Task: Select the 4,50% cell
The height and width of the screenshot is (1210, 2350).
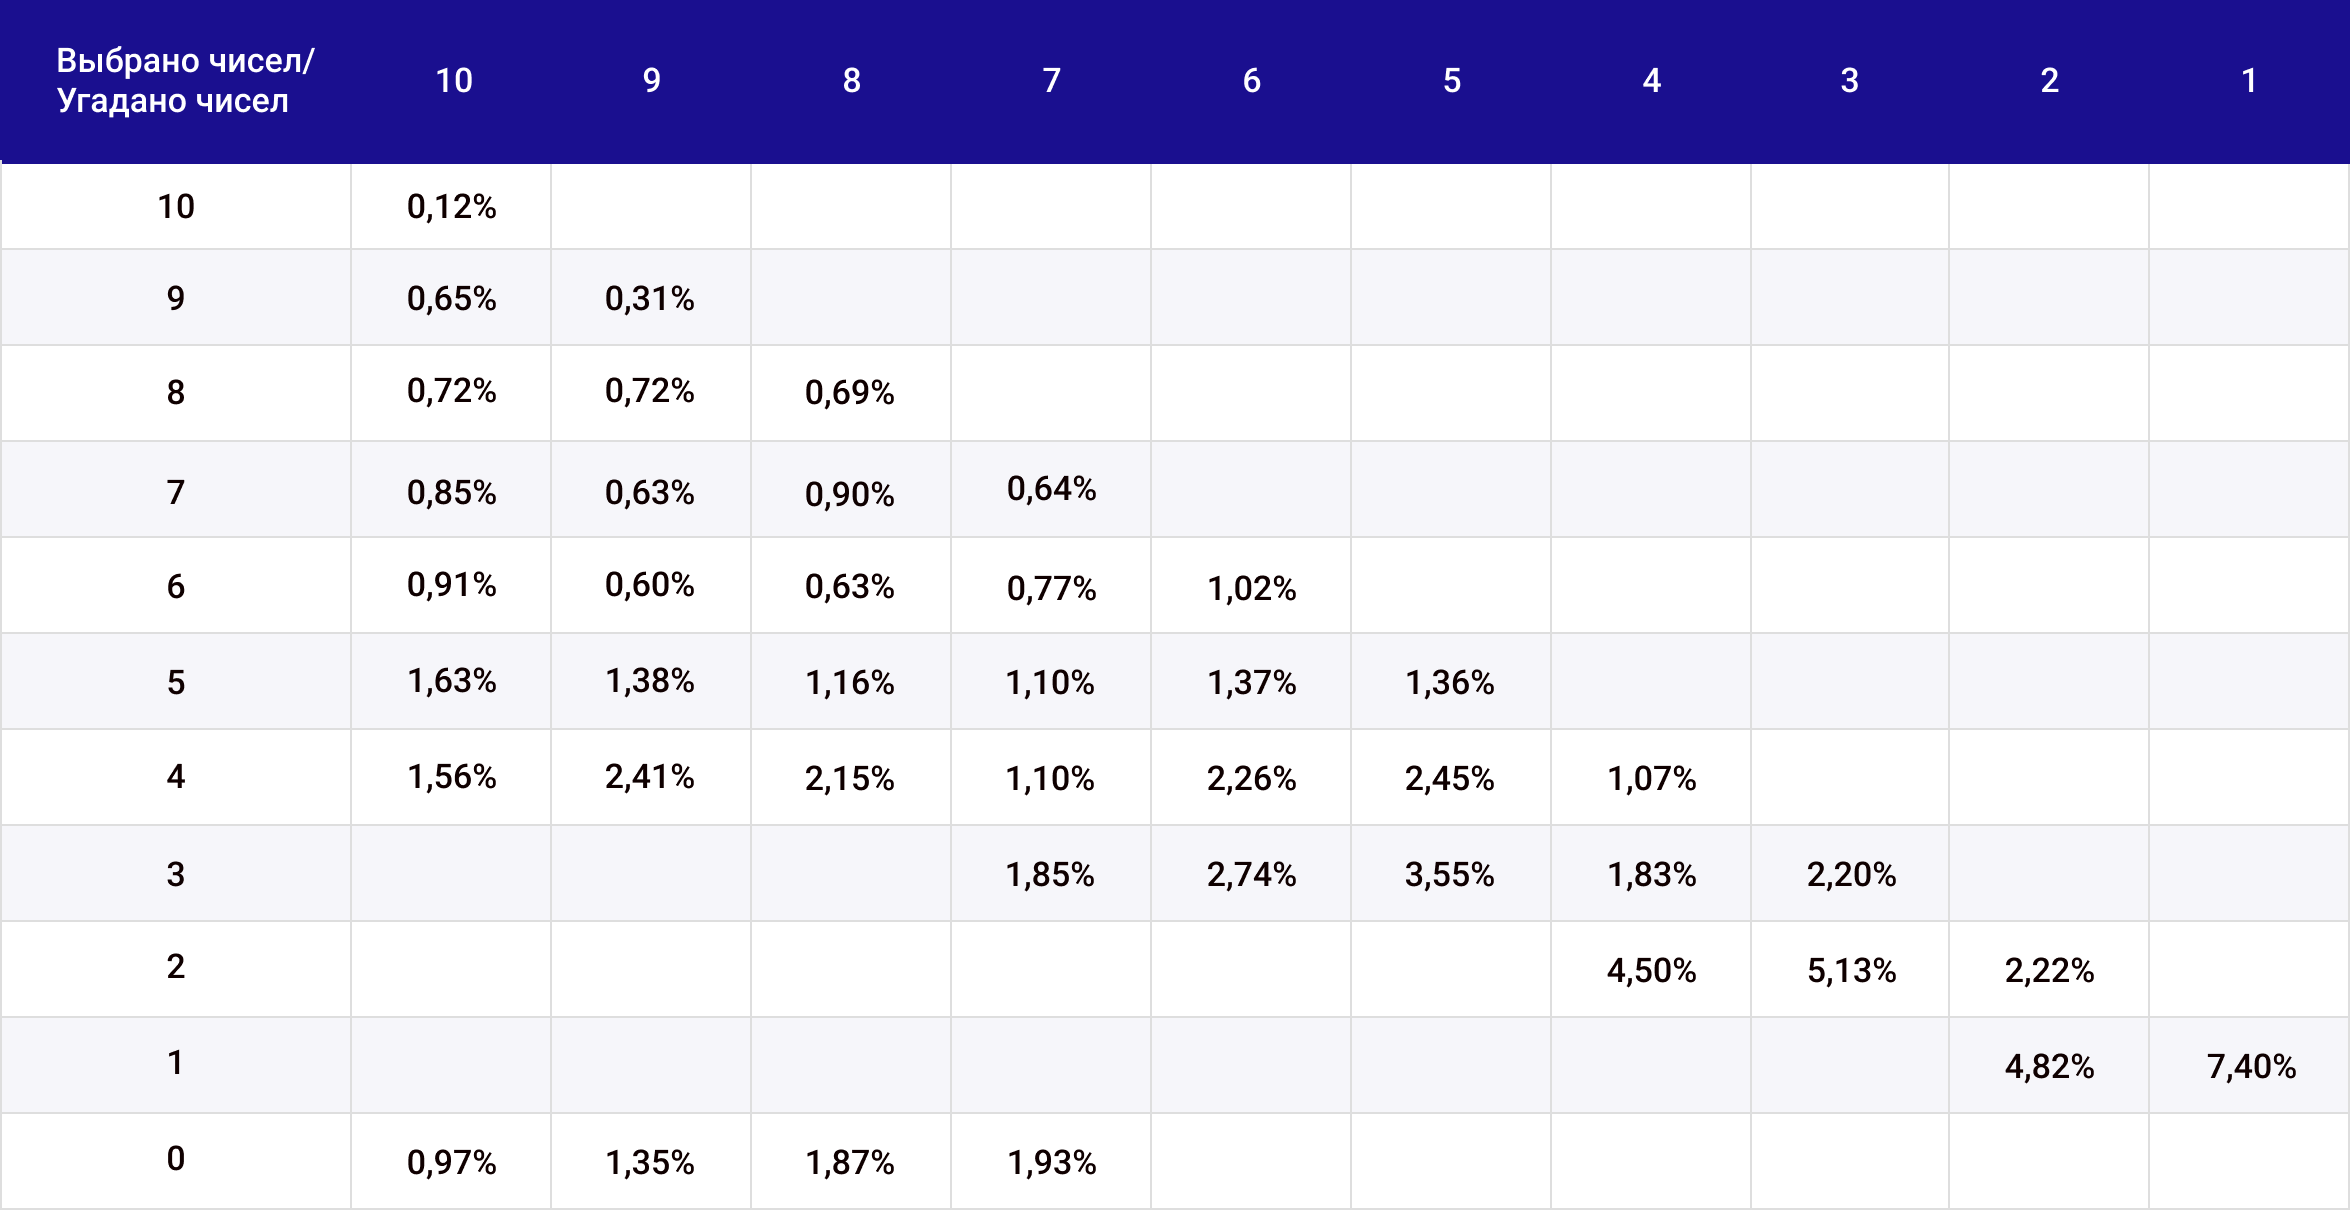Action: tap(1651, 971)
